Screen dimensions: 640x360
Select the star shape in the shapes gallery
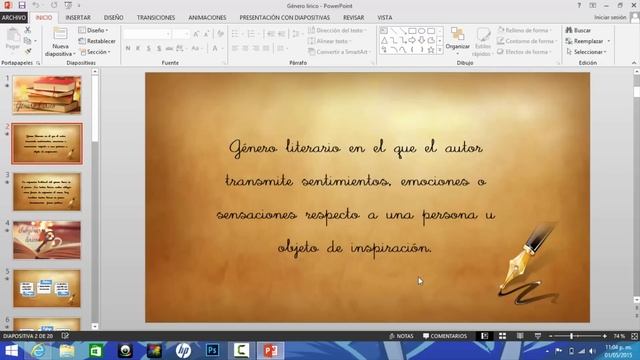(431, 49)
